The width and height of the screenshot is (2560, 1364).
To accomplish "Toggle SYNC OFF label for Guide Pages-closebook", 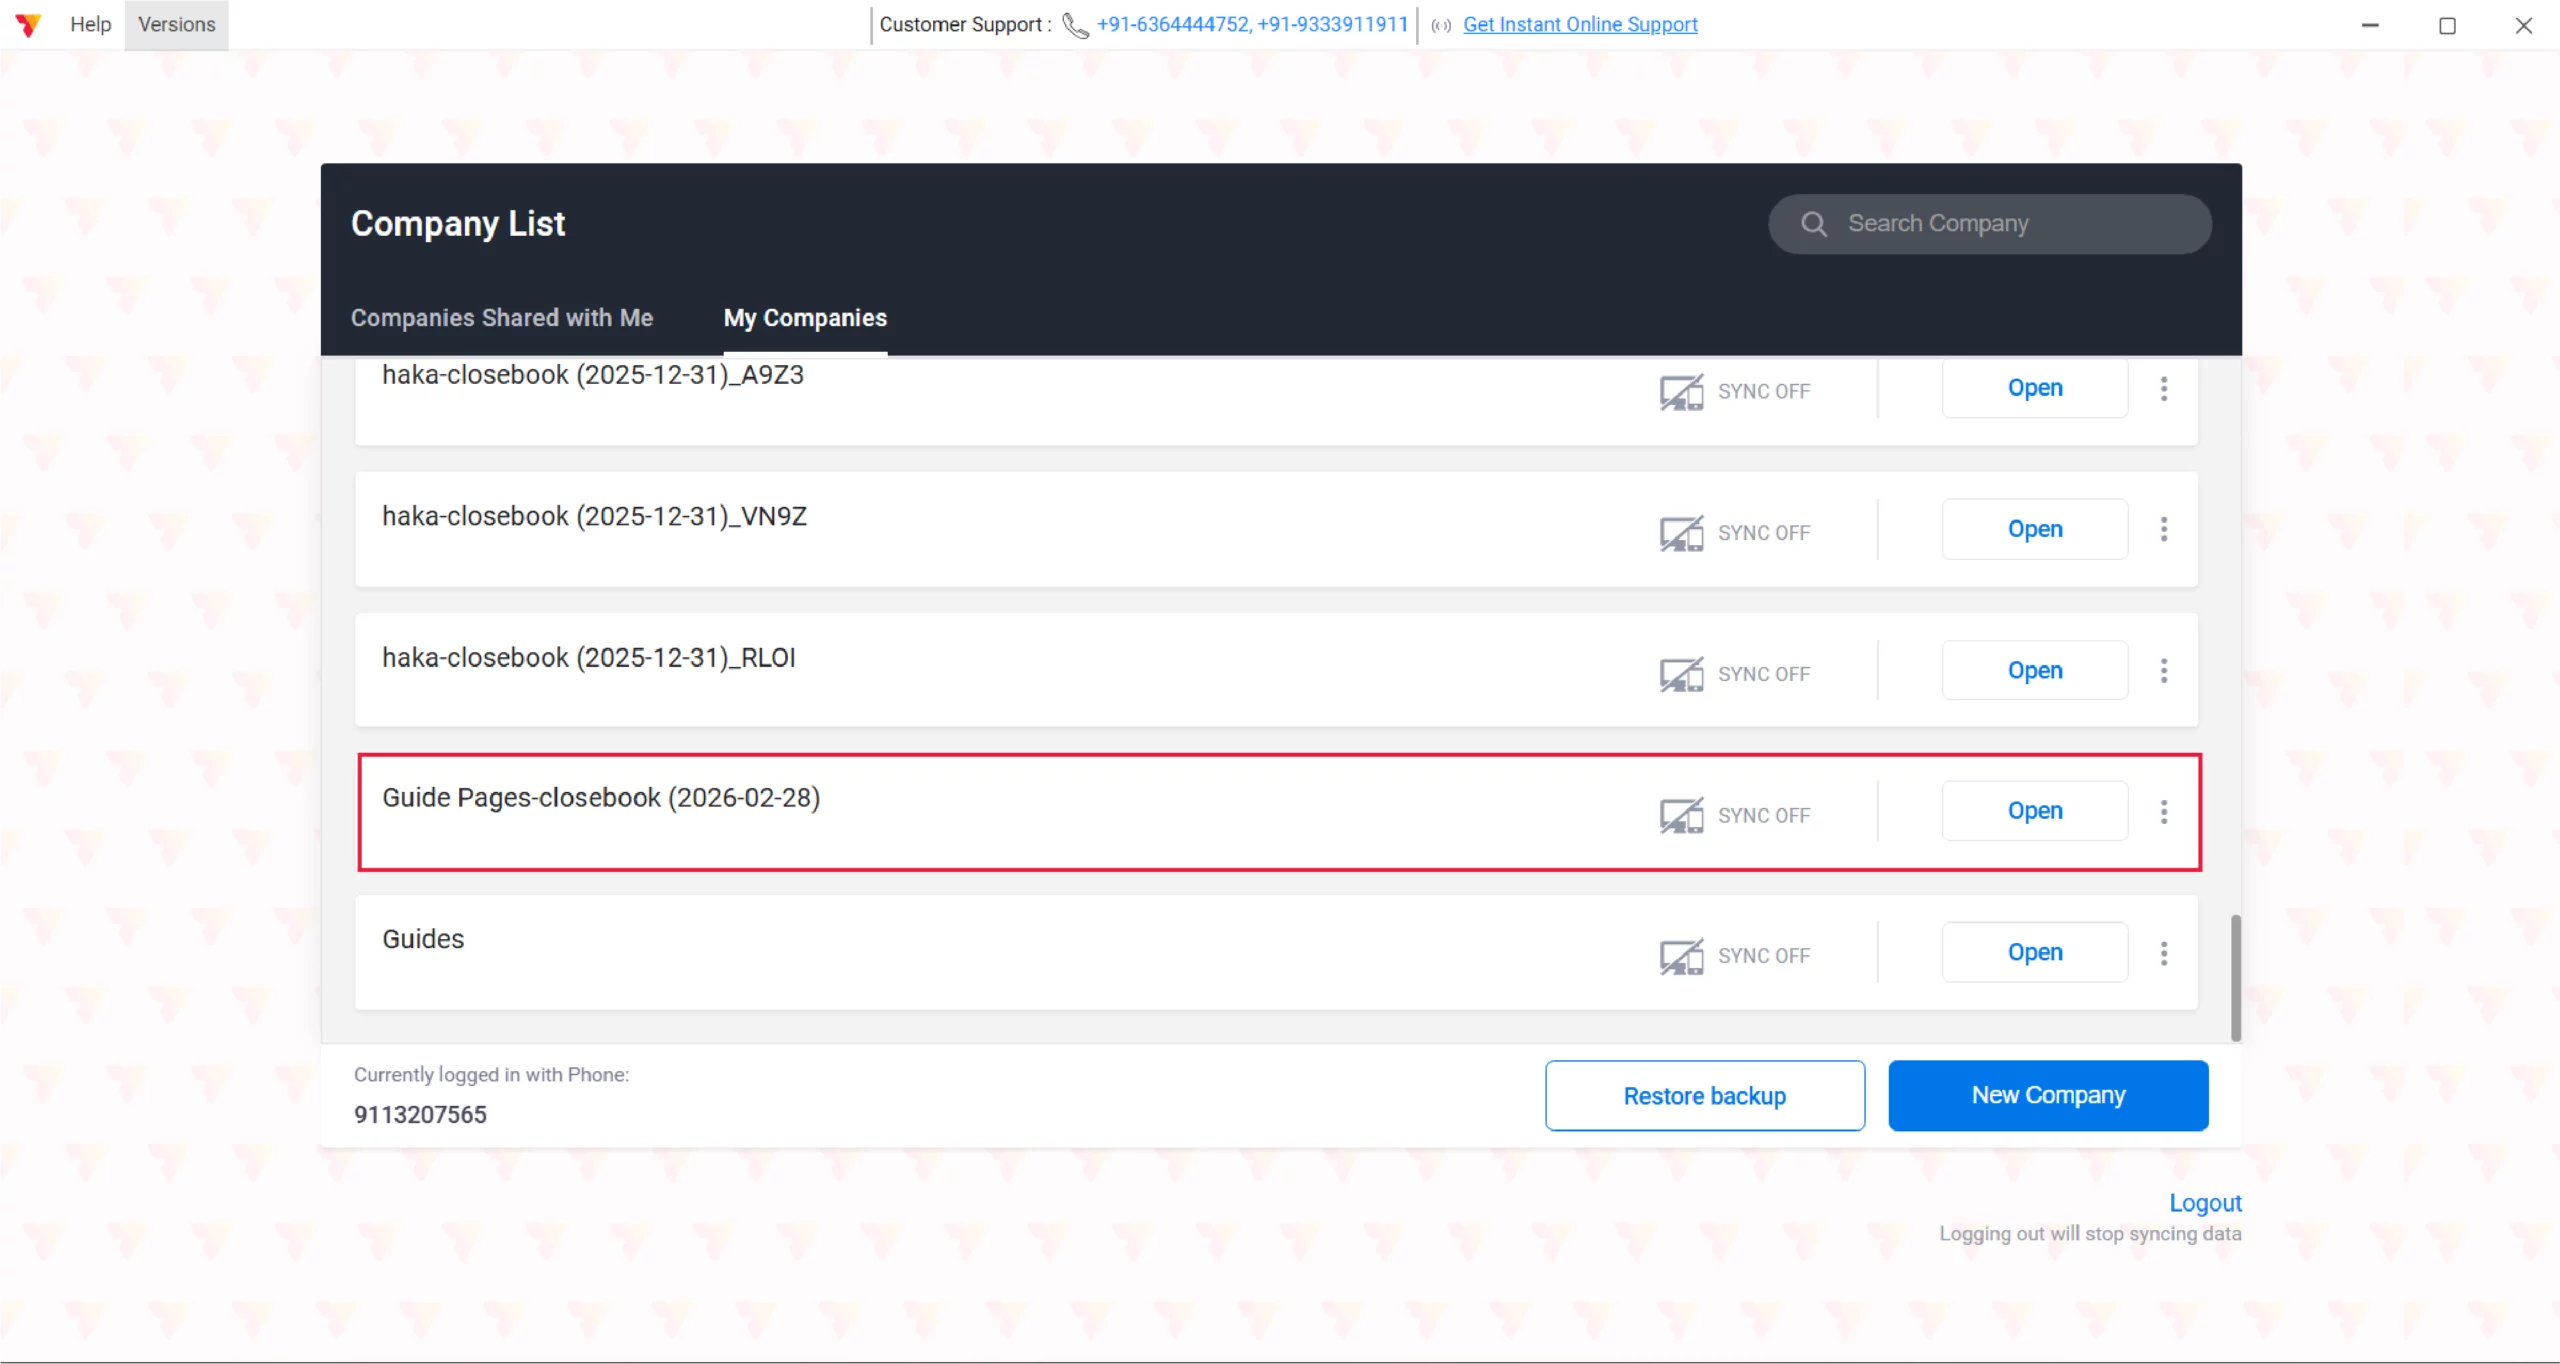I will click(x=1764, y=815).
